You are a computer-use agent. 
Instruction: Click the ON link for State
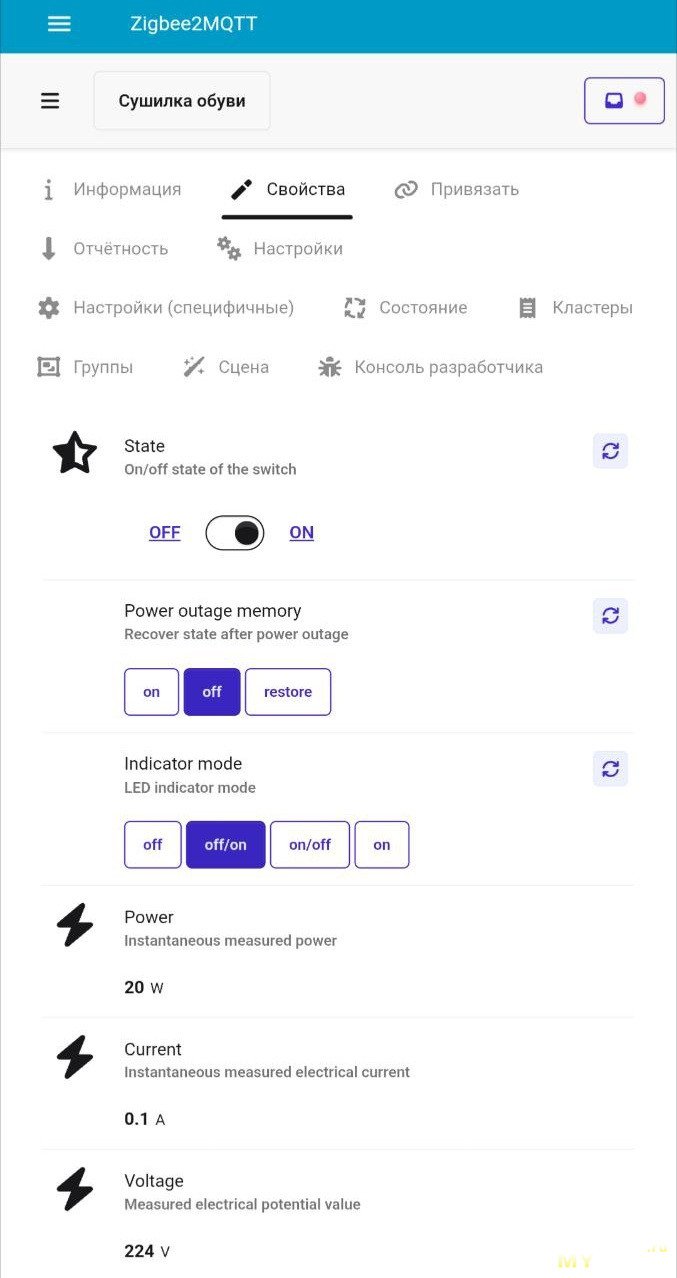301,533
